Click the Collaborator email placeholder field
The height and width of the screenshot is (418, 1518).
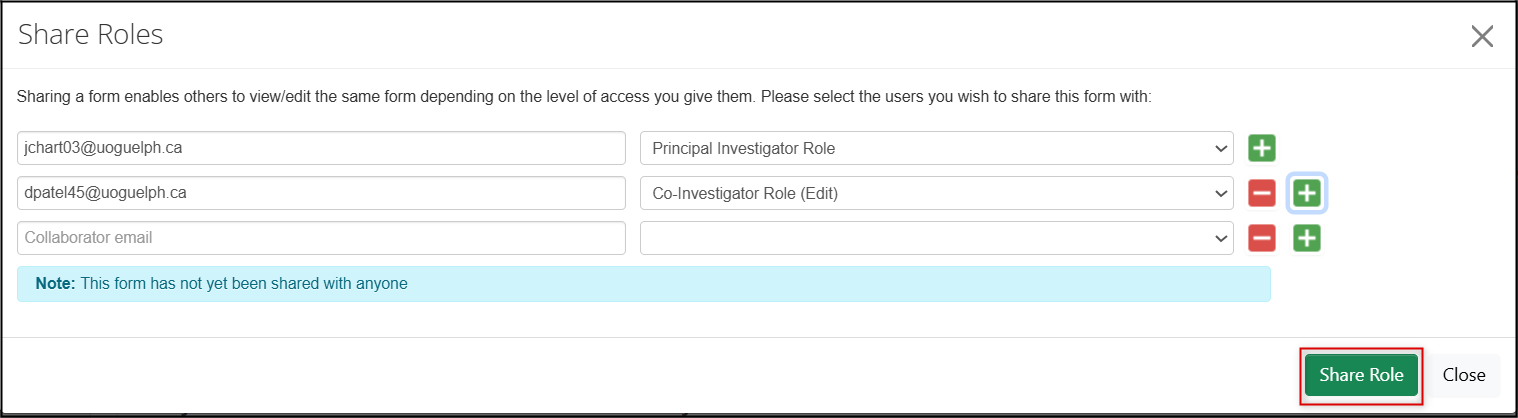click(x=321, y=238)
